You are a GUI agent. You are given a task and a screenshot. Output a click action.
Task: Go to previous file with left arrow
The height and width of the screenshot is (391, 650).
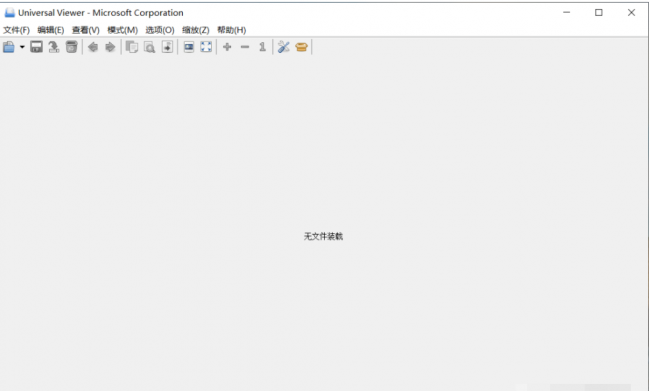point(93,47)
